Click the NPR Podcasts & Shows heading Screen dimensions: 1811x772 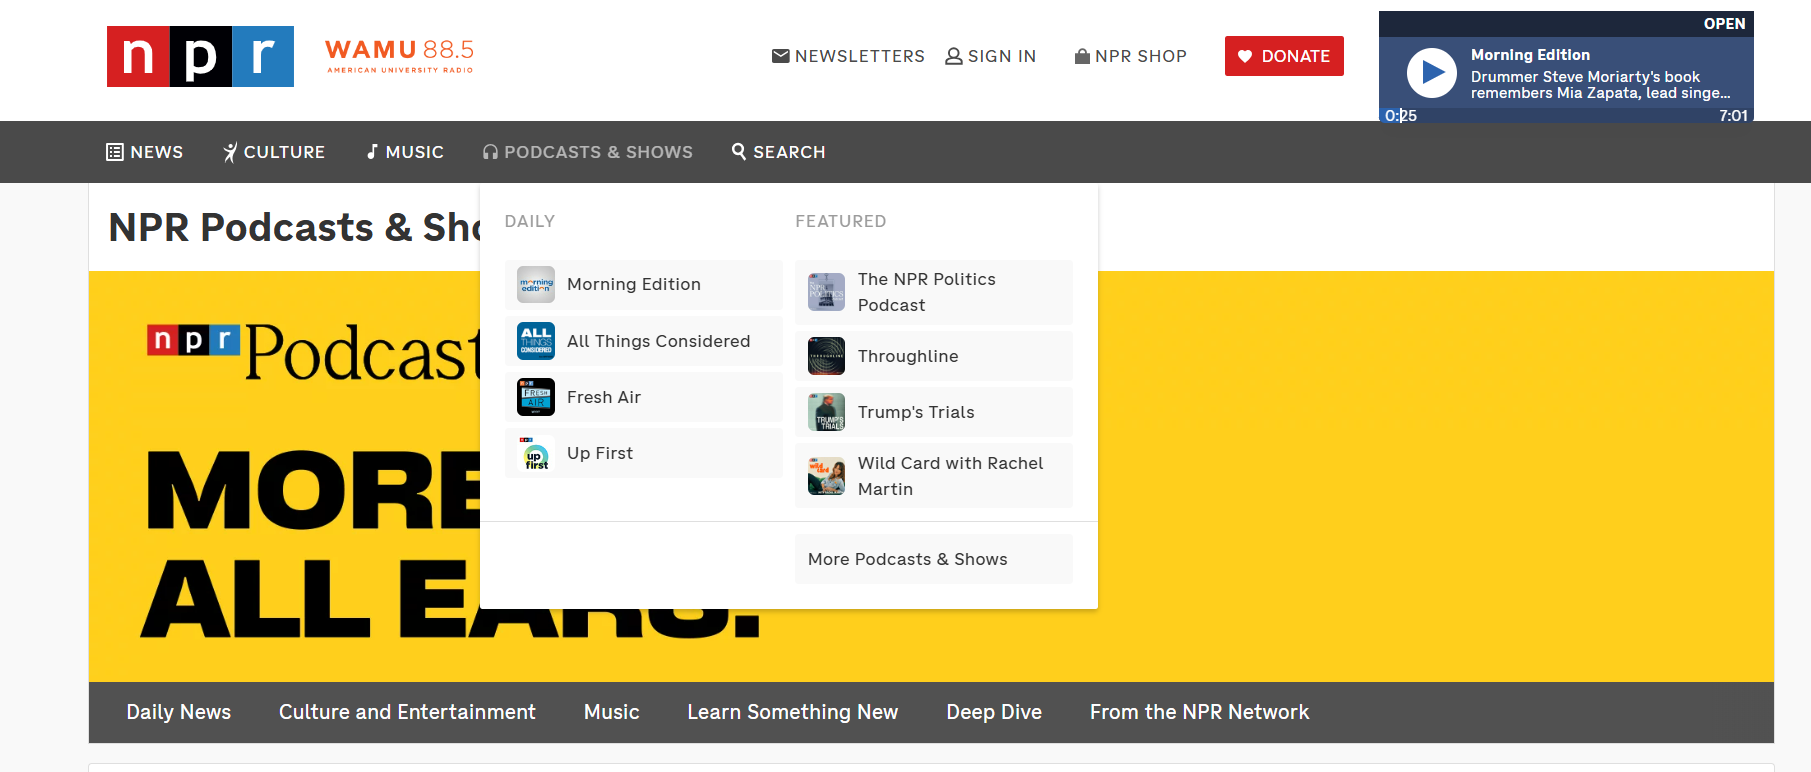pyautogui.click(x=294, y=228)
